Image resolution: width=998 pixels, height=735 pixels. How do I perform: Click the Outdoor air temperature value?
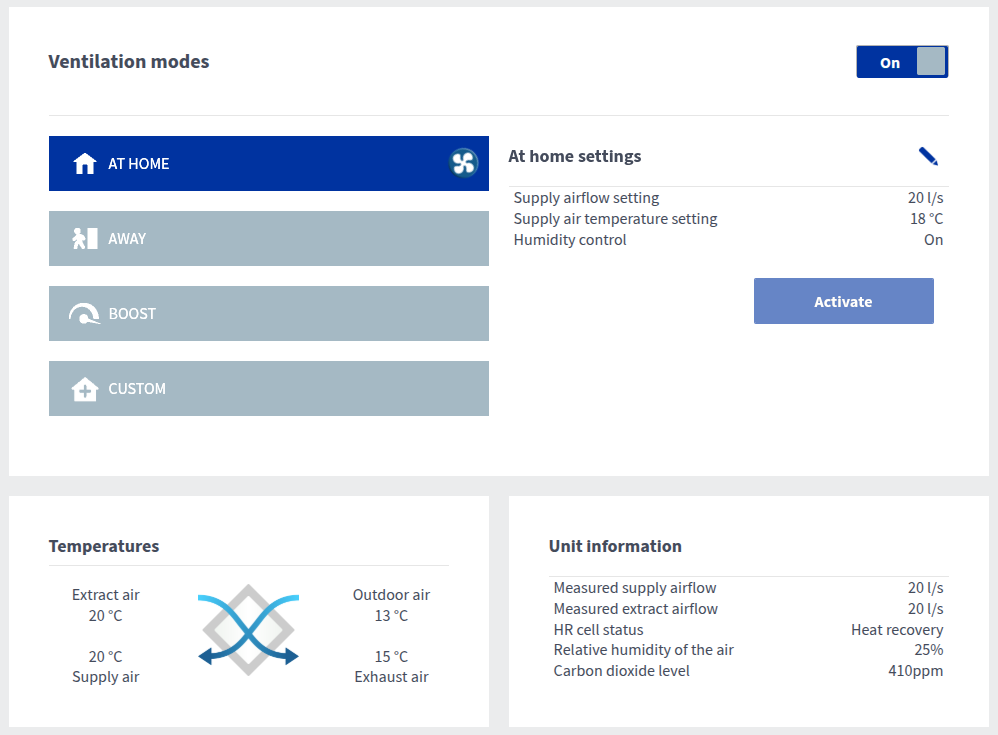point(391,616)
